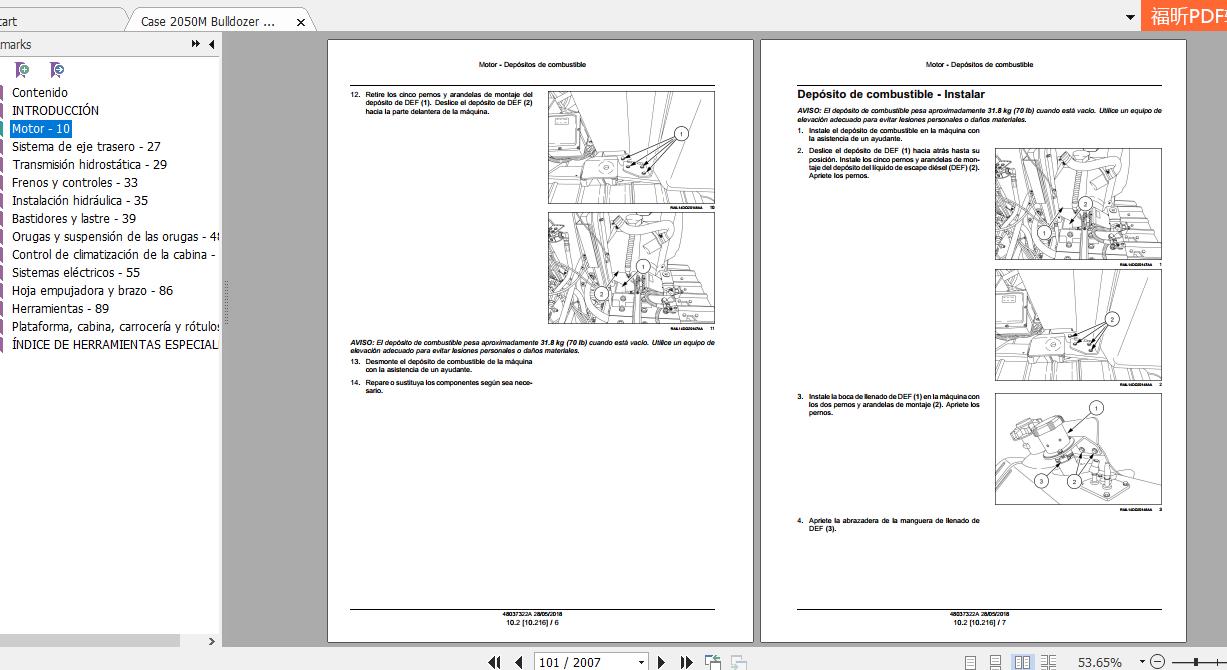Open the INTRODUCCIÓN bookmark
Image resolution: width=1227 pixels, height=670 pixels.
tap(55, 111)
